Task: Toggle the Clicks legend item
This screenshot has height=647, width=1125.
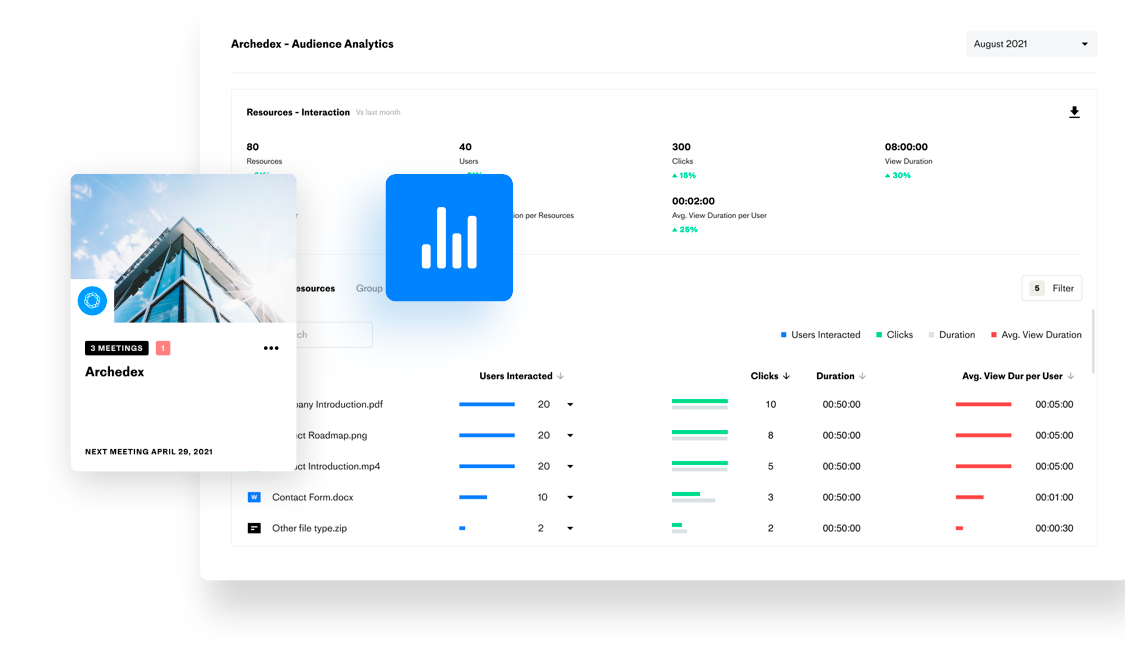Action: click(x=893, y=335)
